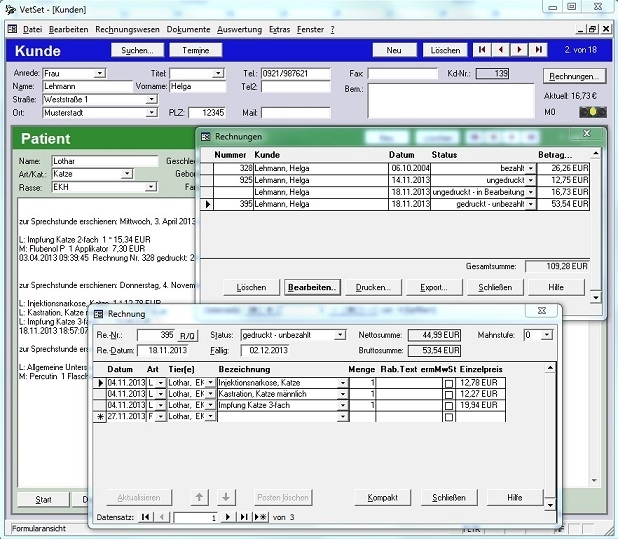Open the Bearbeiten menu
The width and height of the screenshot is (618, 539).
pos(69,29)
